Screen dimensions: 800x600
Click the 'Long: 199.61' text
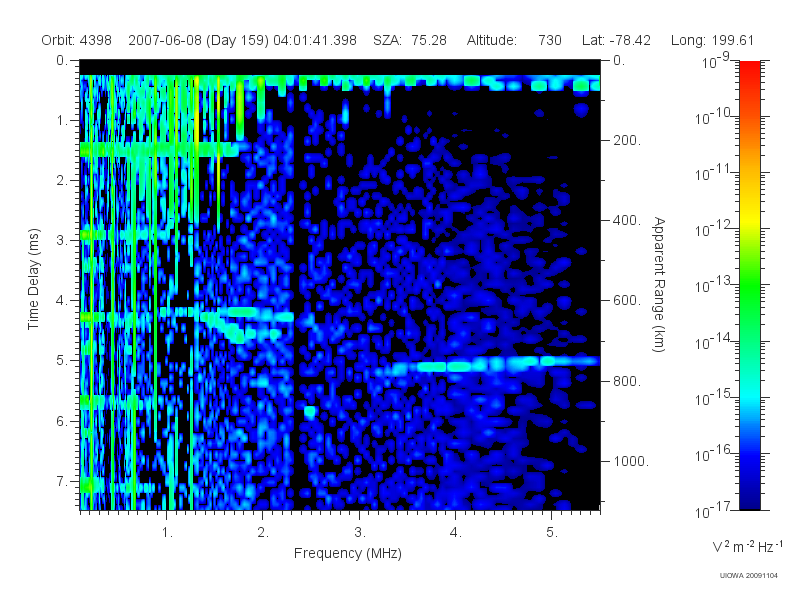tap(712, 40)
